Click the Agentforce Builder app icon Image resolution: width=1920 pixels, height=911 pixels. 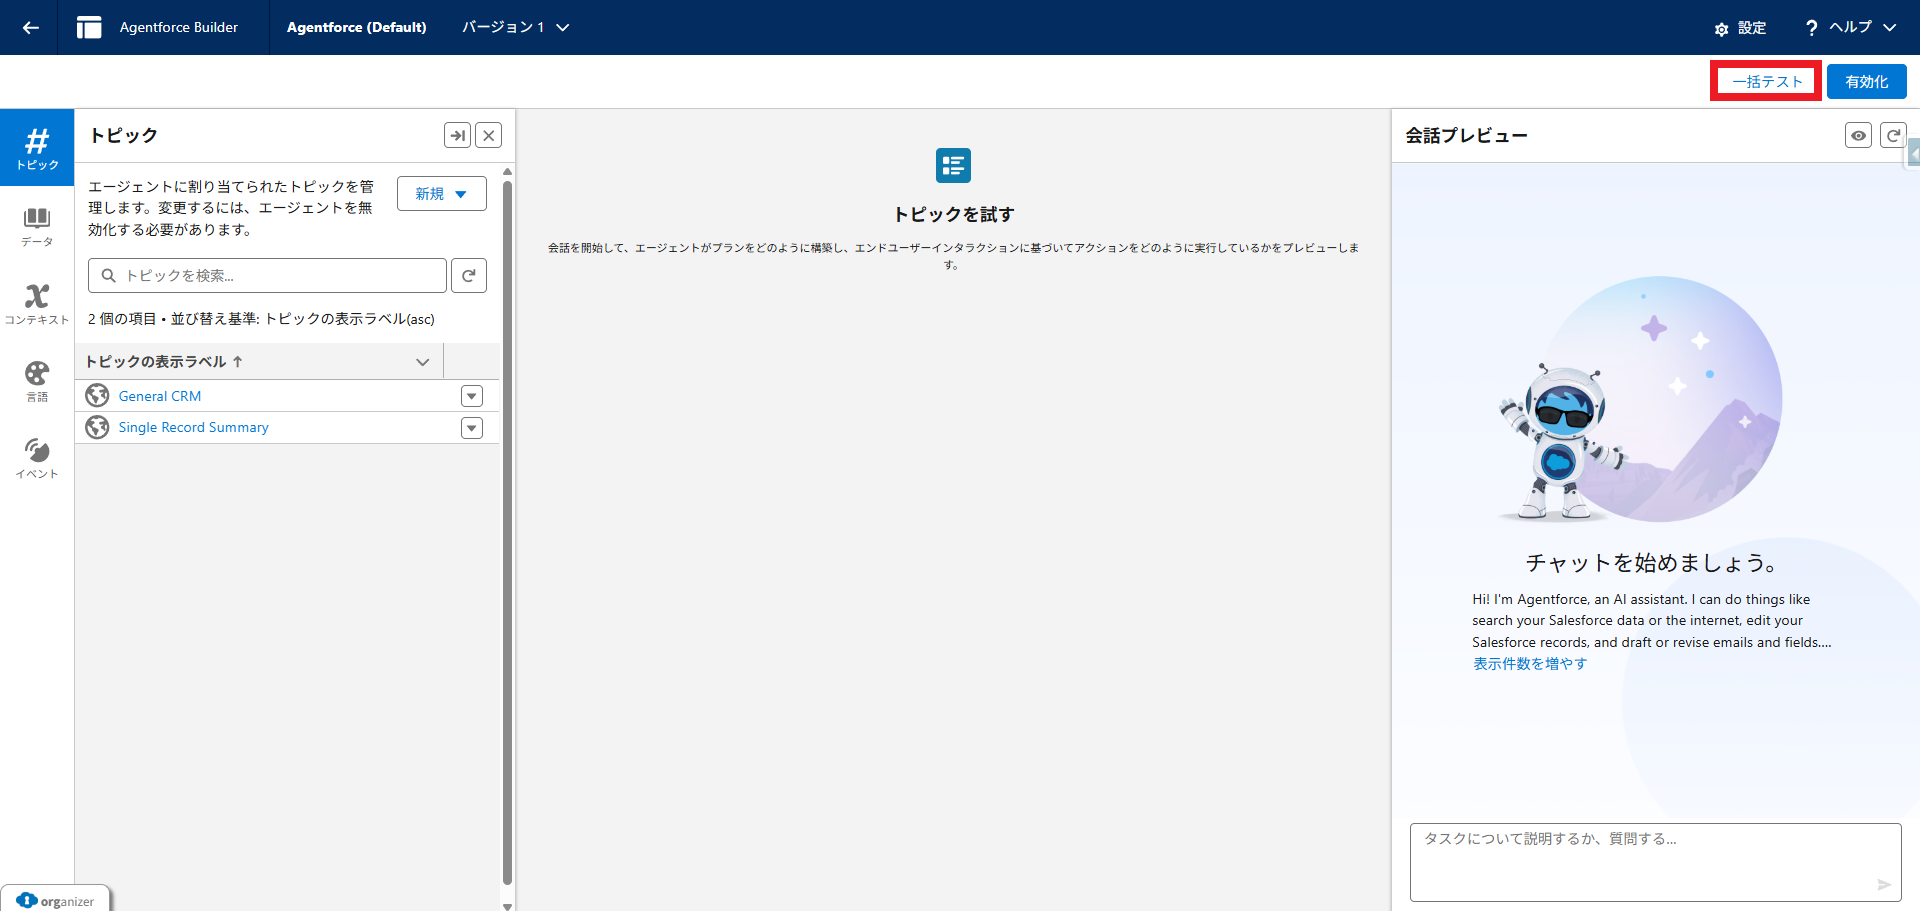click(x=89, y=27)
